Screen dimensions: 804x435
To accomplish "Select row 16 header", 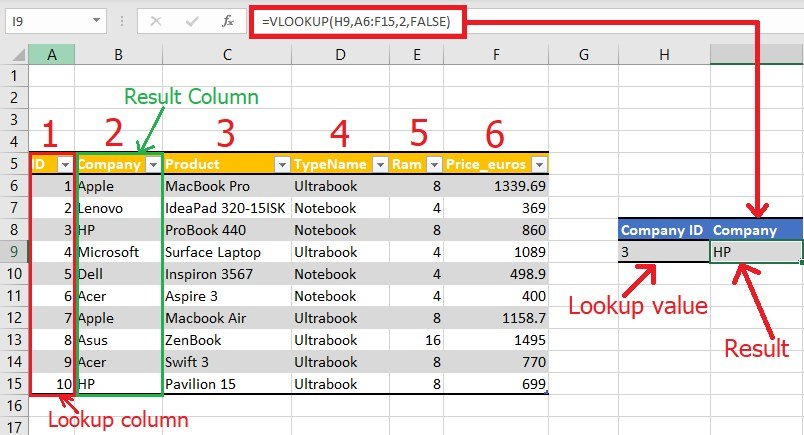I will 14,406.
